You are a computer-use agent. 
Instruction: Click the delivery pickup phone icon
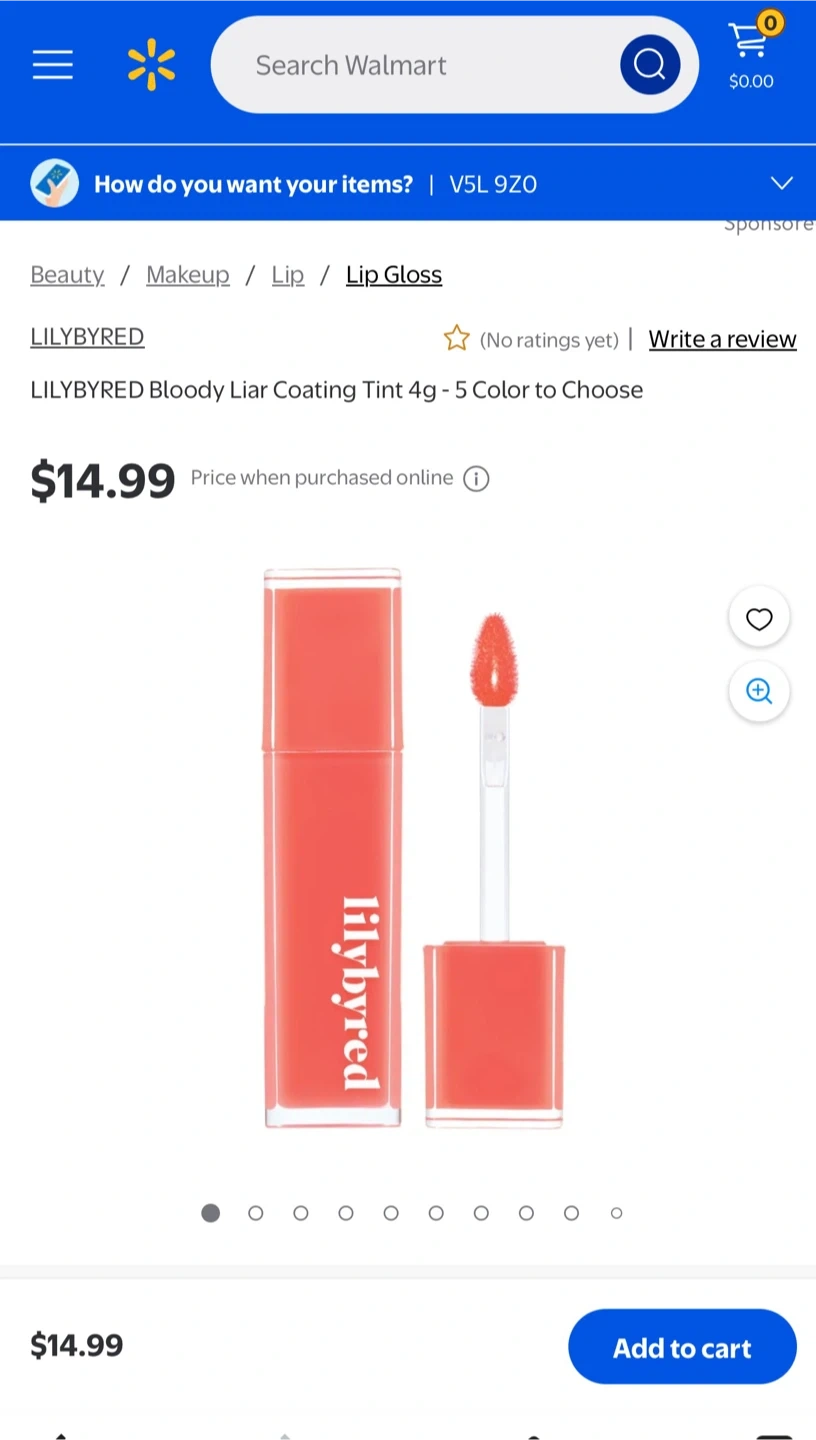55,183
